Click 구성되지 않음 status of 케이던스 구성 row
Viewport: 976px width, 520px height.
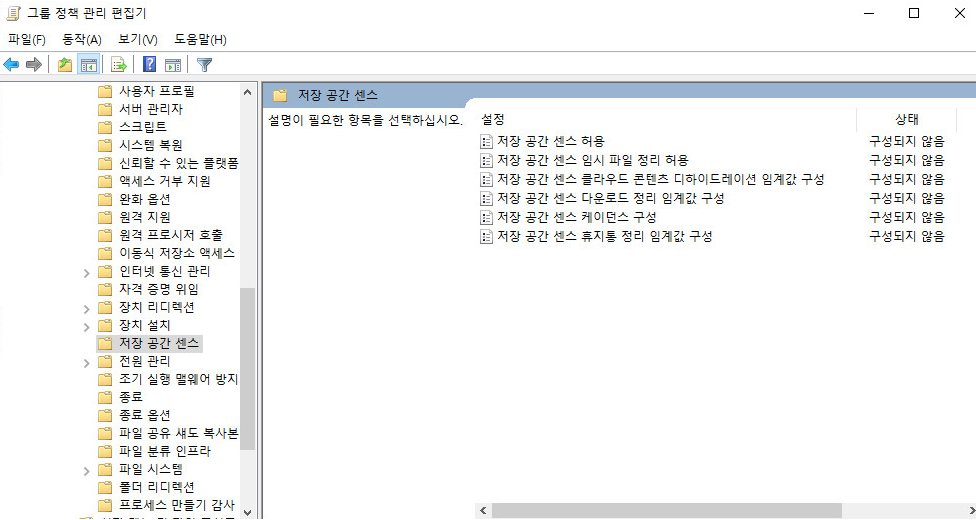pyautogui.click(x=906, y=217)
